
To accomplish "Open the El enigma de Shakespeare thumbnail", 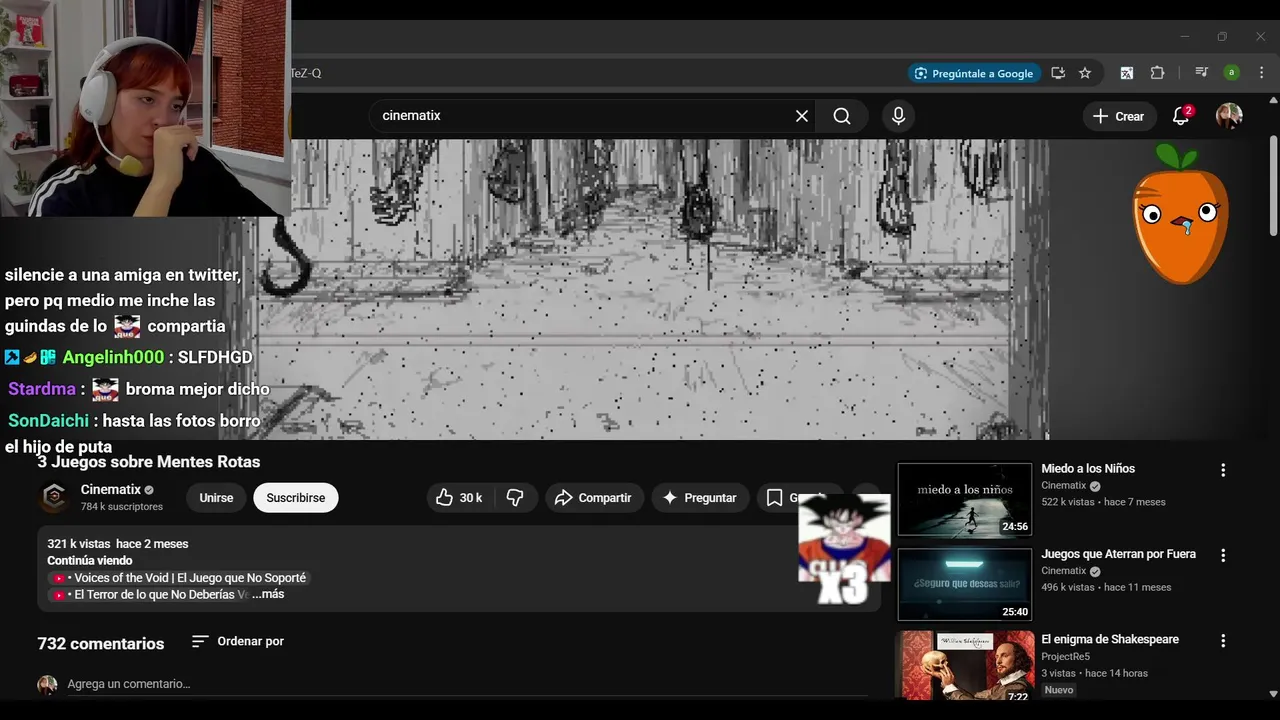I will click(964, 666).
